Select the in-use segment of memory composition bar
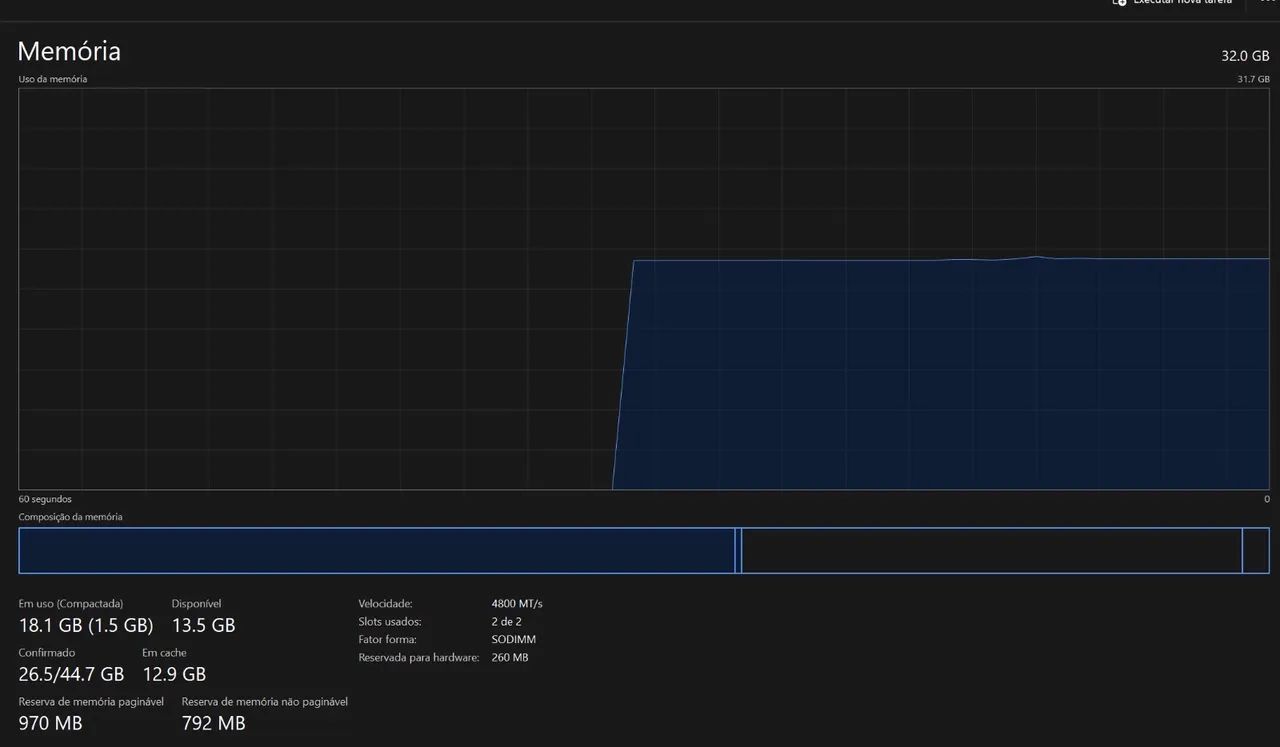The width and height of the screenshot is (1280, 747). click(x=376, y=551)
